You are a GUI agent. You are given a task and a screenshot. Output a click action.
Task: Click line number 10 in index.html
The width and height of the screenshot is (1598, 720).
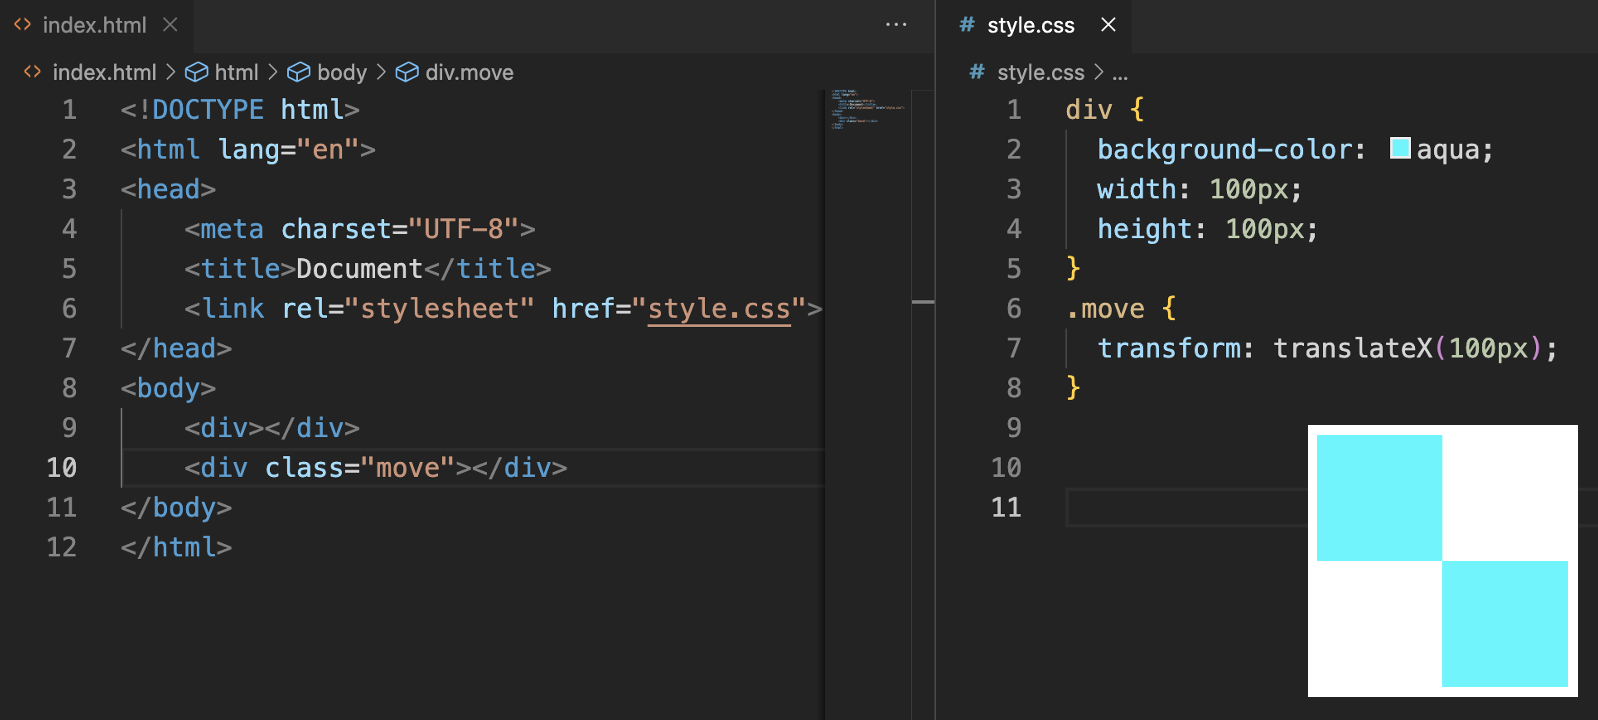pyautogui.click(x=61, y=467)
